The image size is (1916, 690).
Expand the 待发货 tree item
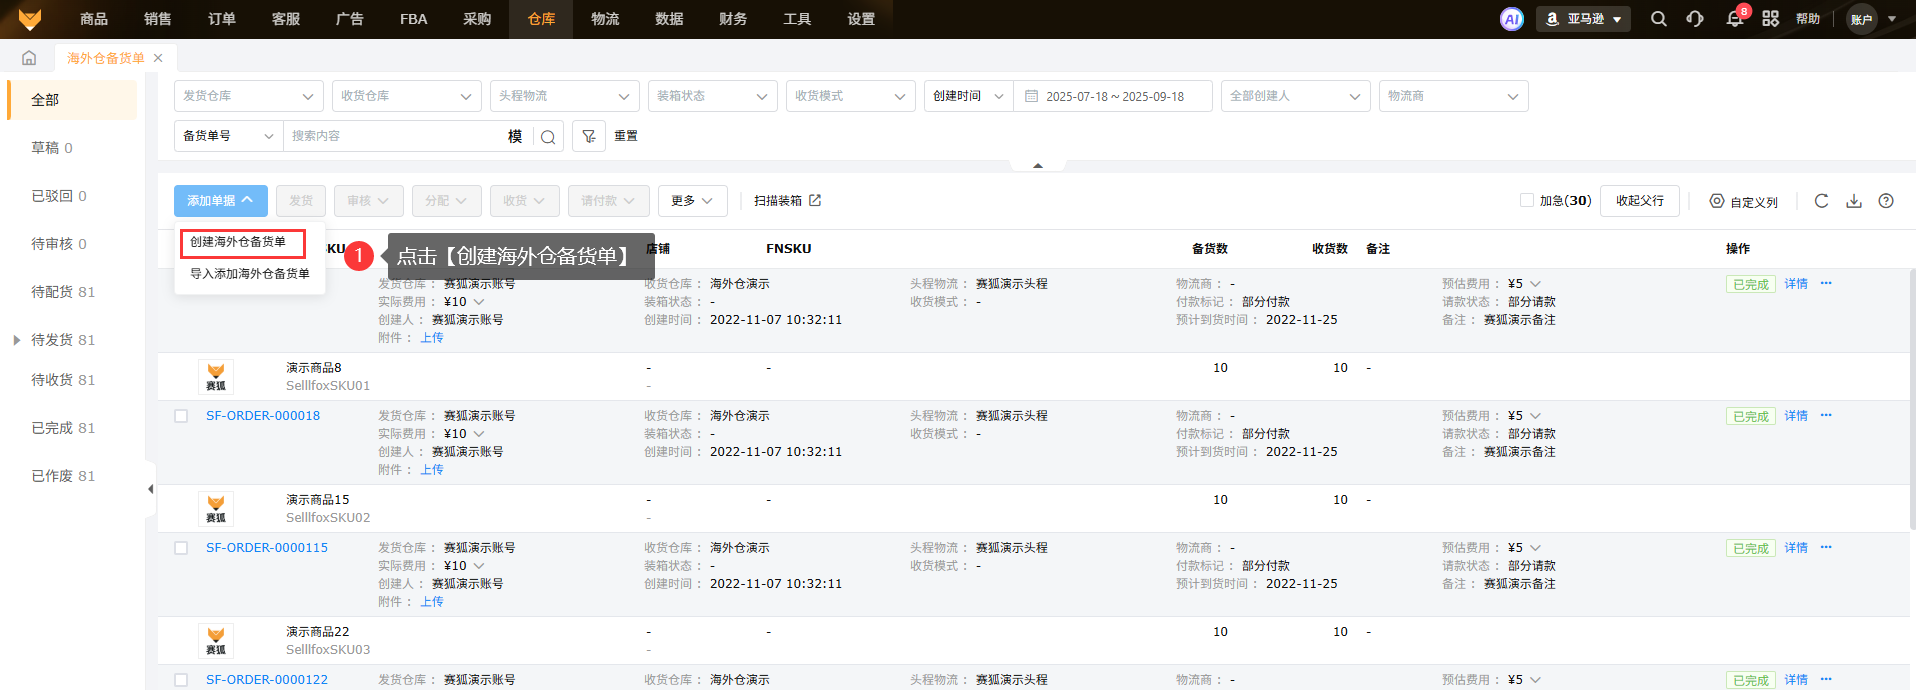(17, 340)
